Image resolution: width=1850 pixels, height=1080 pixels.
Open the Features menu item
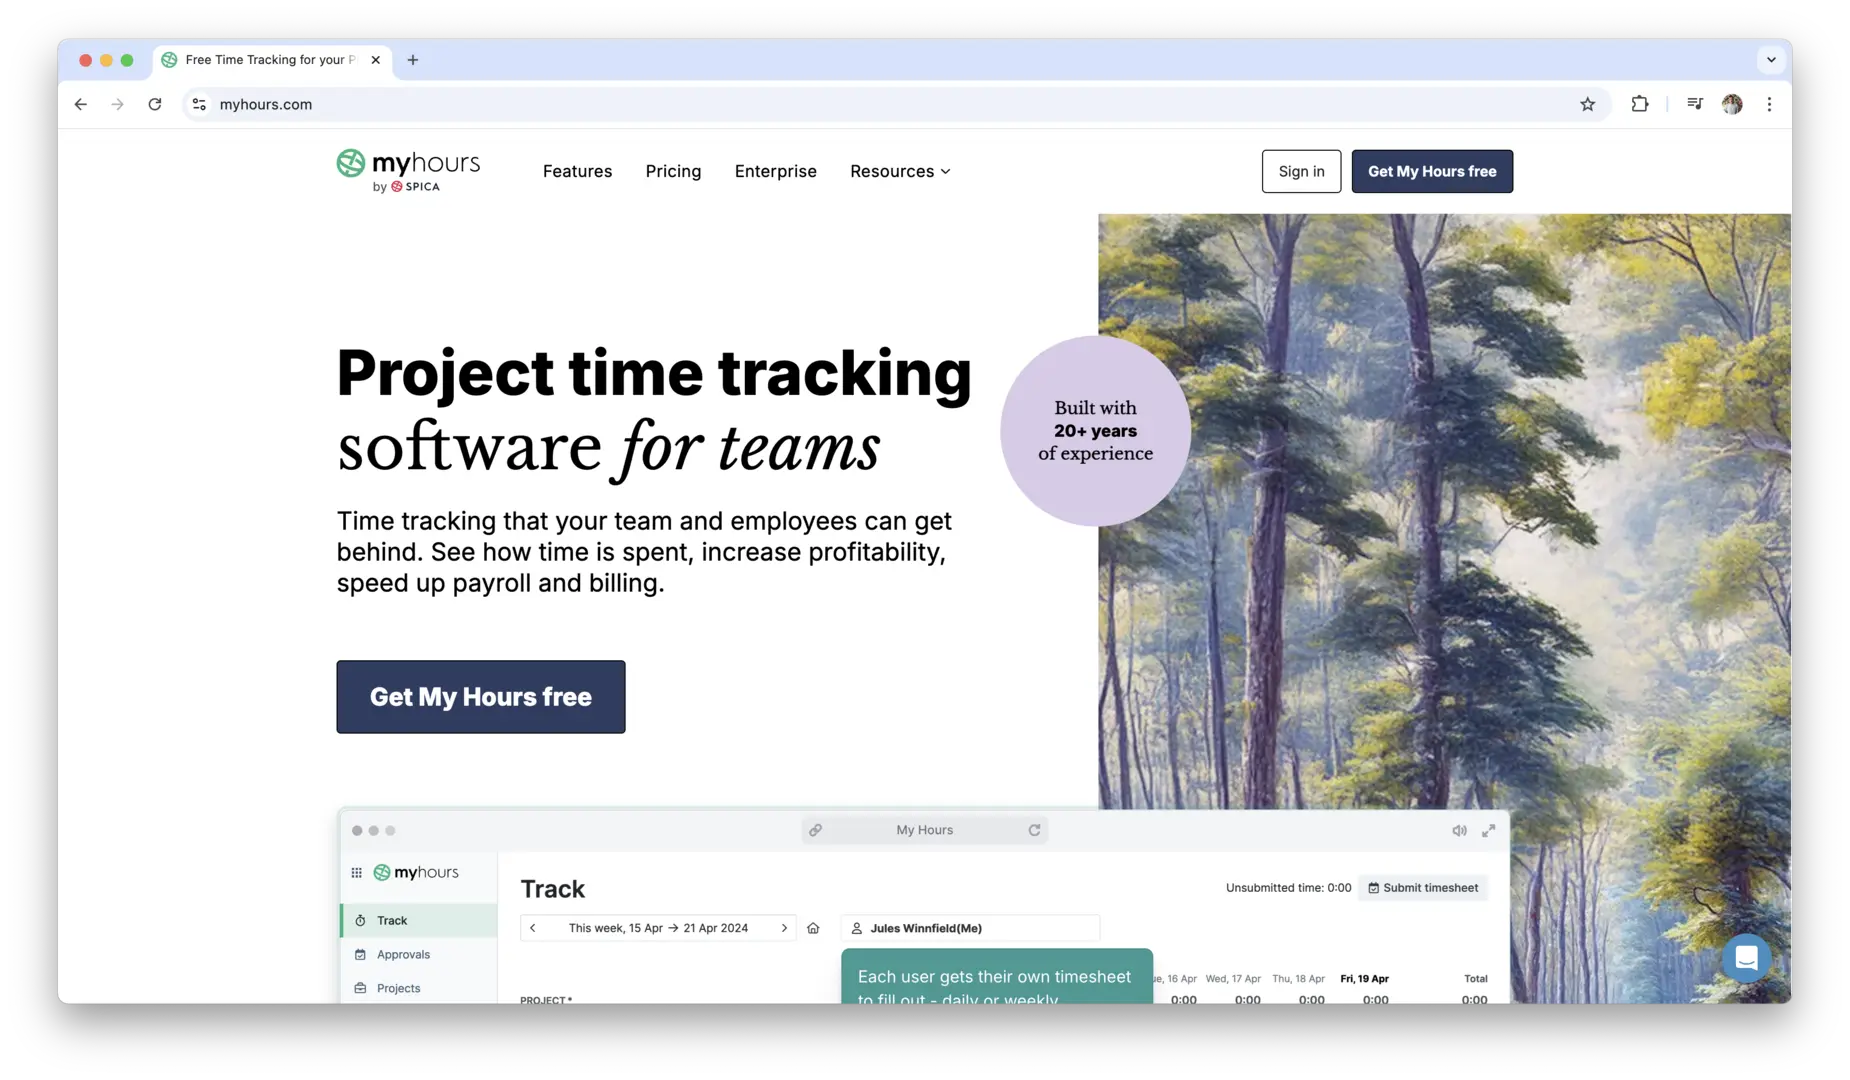(x=578, y=171)
